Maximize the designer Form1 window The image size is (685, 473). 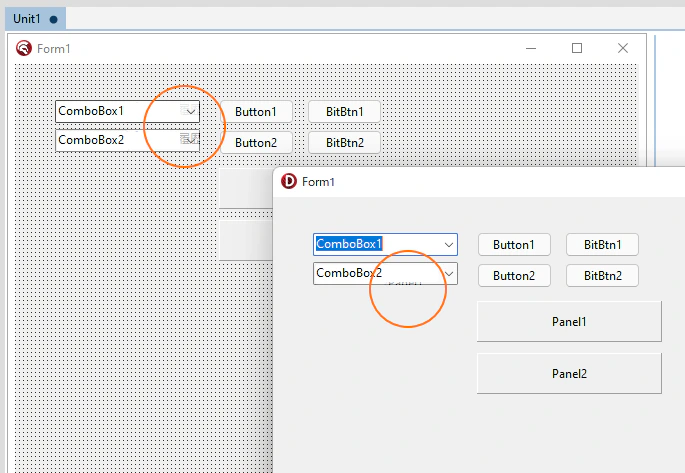pyautogui.click(x=577, y=48)
